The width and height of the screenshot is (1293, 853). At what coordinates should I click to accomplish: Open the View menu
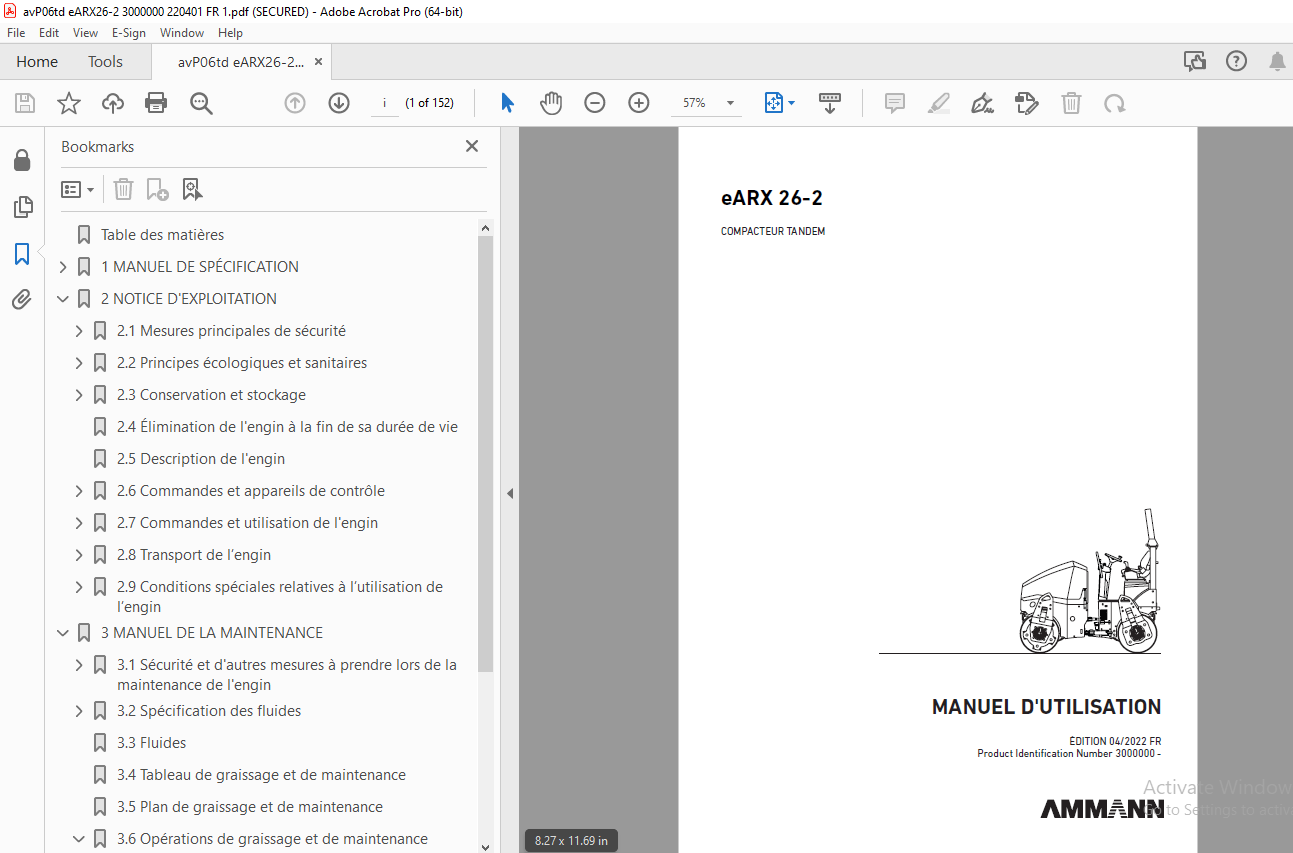click(x=86, y=33)
